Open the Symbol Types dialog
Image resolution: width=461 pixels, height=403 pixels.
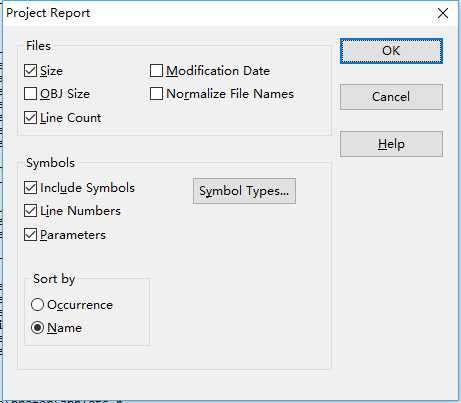[x=244, y=191]
